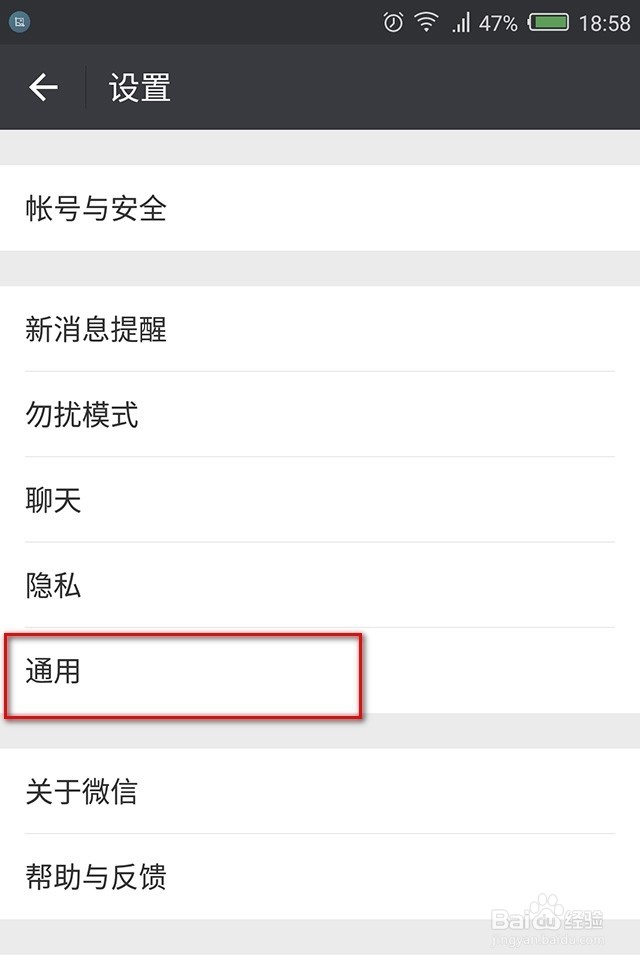The height and width of the screenshot is (962, 640).
Task: Tap the notification icon in the status bar
Action: [x=19, y=21]
